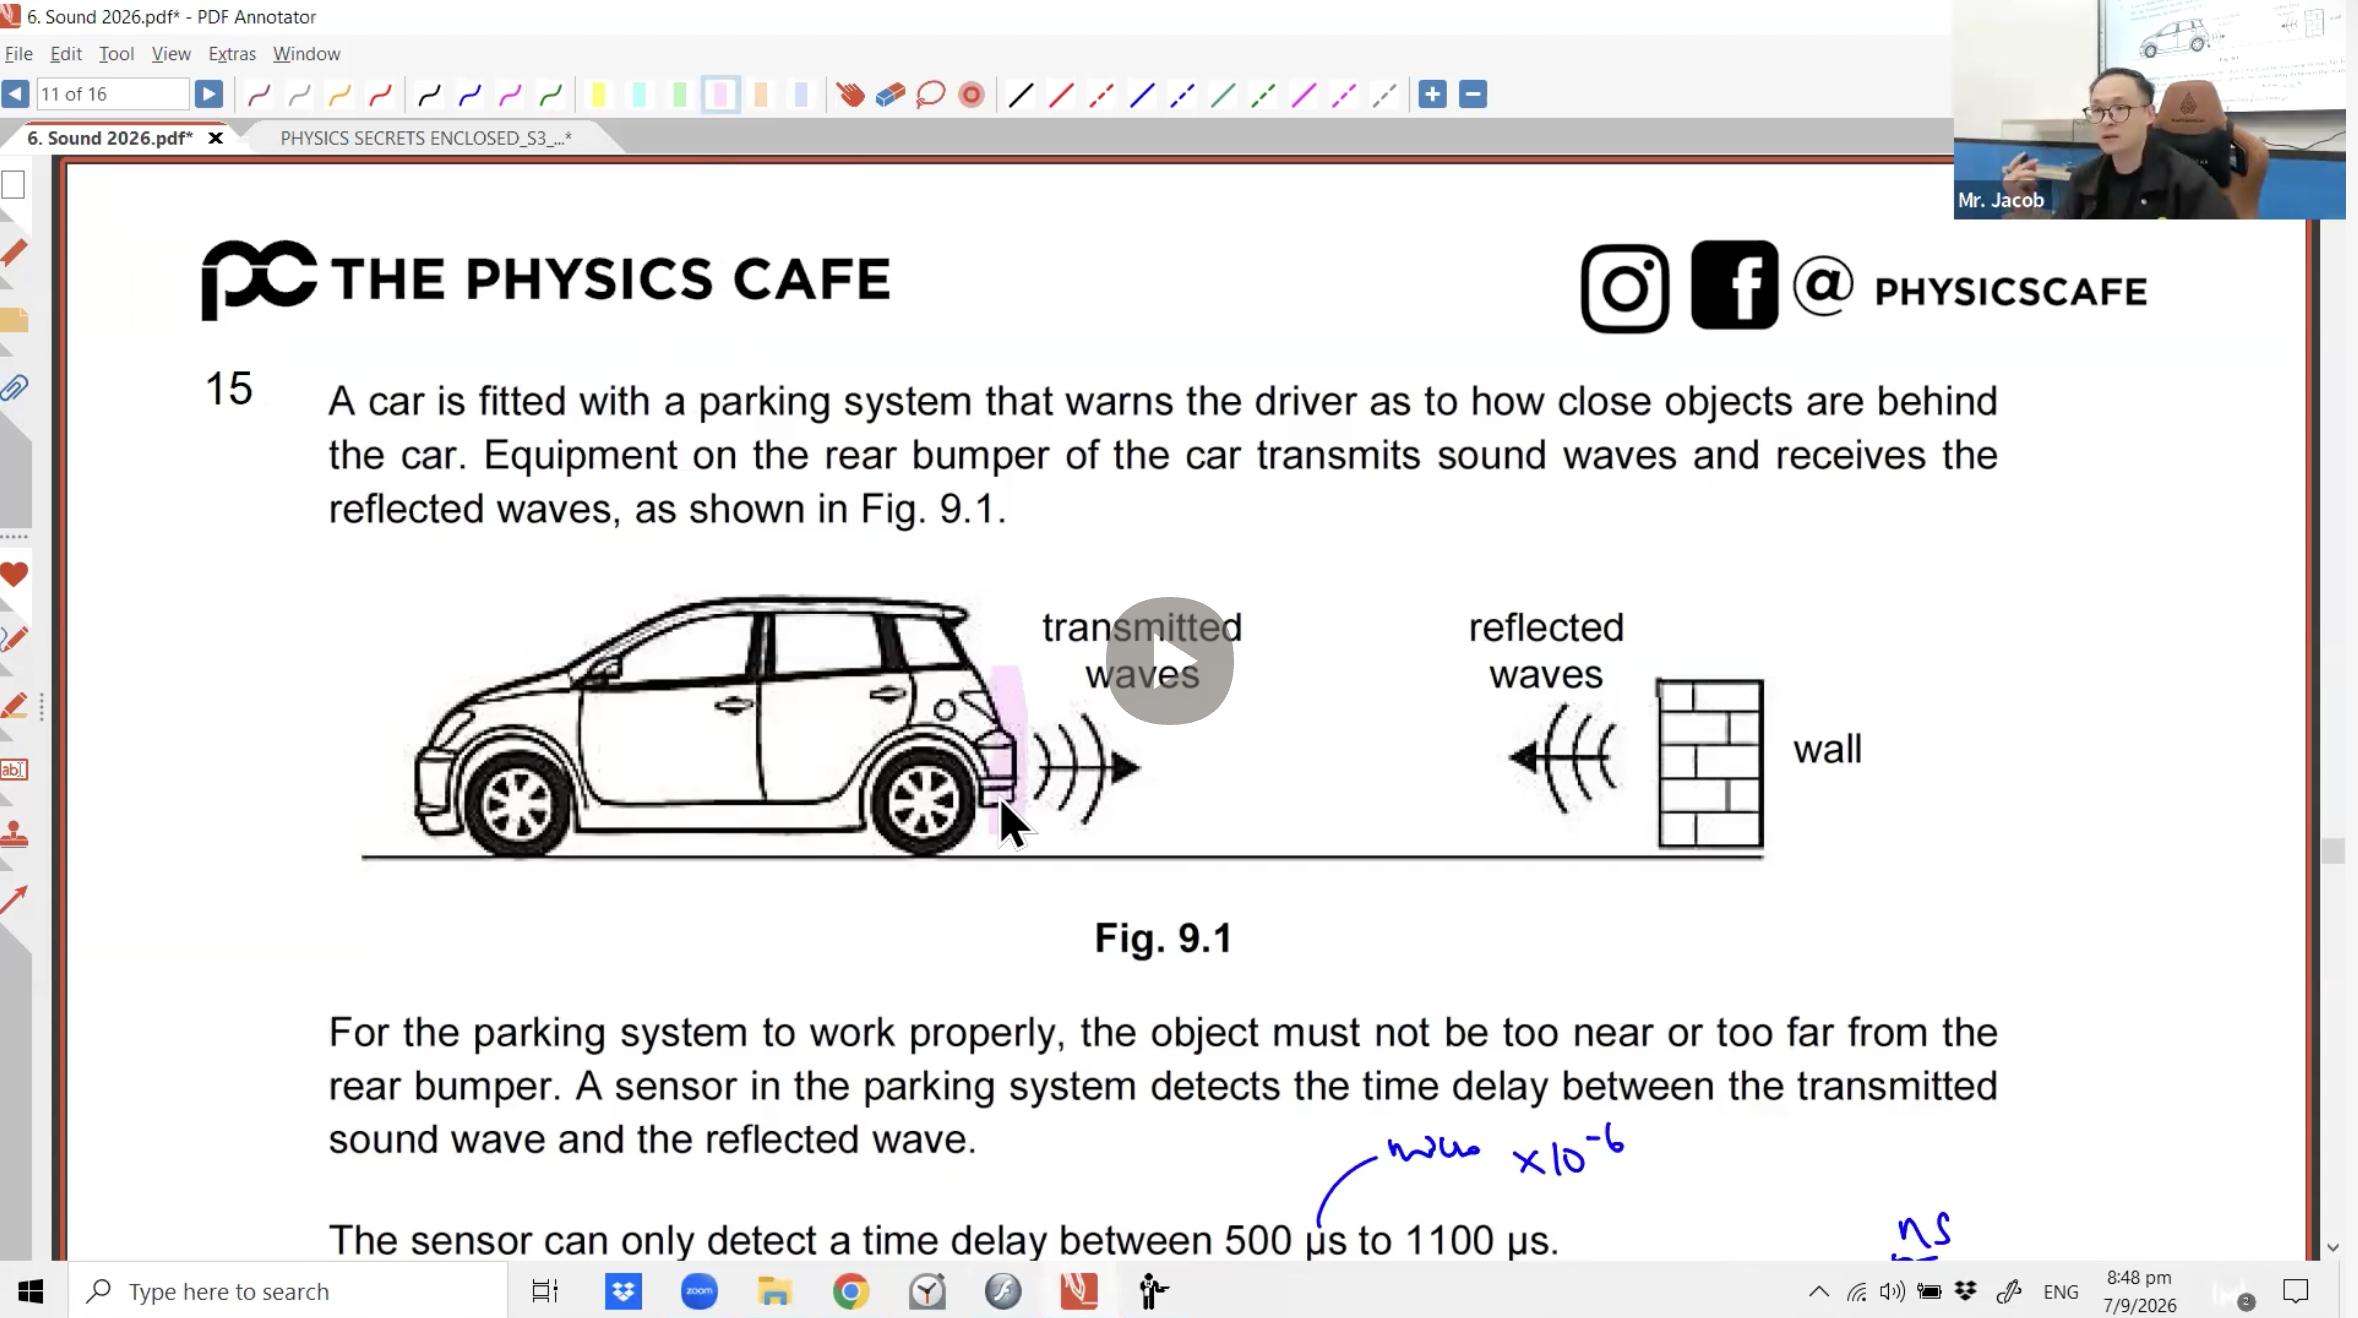The height and width of the screenshot is (1318, 2358).
Task: Select the eraser tool
Action: click(890, 95)
